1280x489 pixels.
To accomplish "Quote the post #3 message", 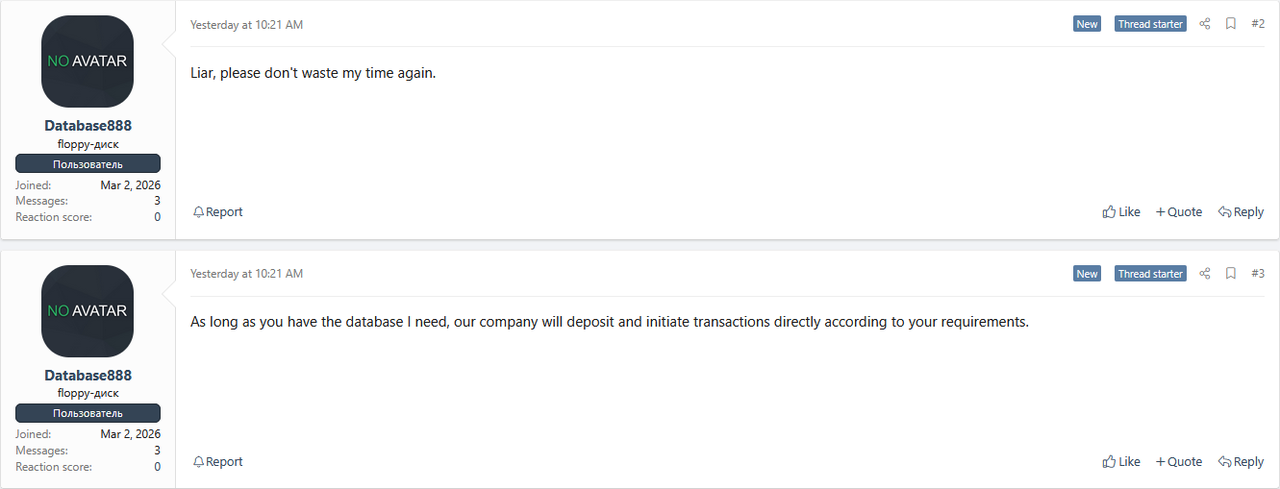I will [1179, 462].
